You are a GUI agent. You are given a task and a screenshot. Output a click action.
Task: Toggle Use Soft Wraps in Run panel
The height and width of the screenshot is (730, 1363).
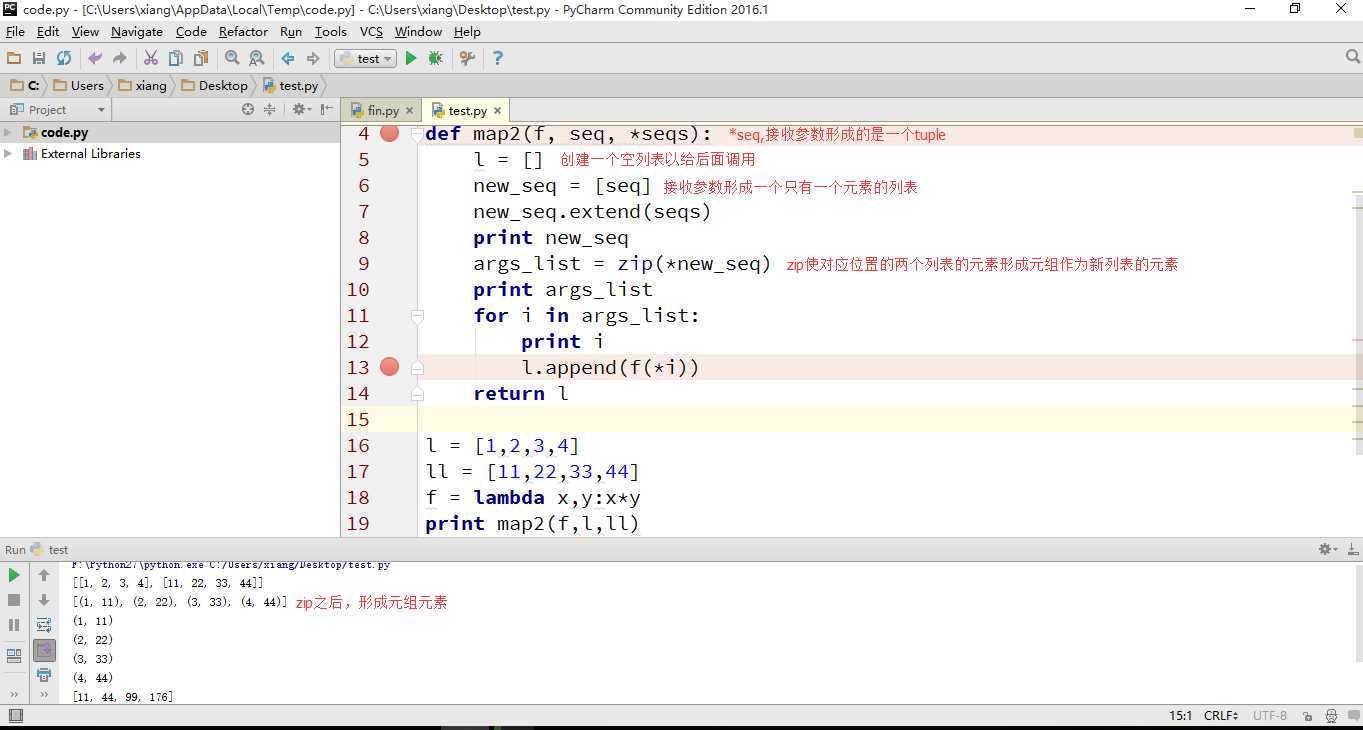coord(44,625)
